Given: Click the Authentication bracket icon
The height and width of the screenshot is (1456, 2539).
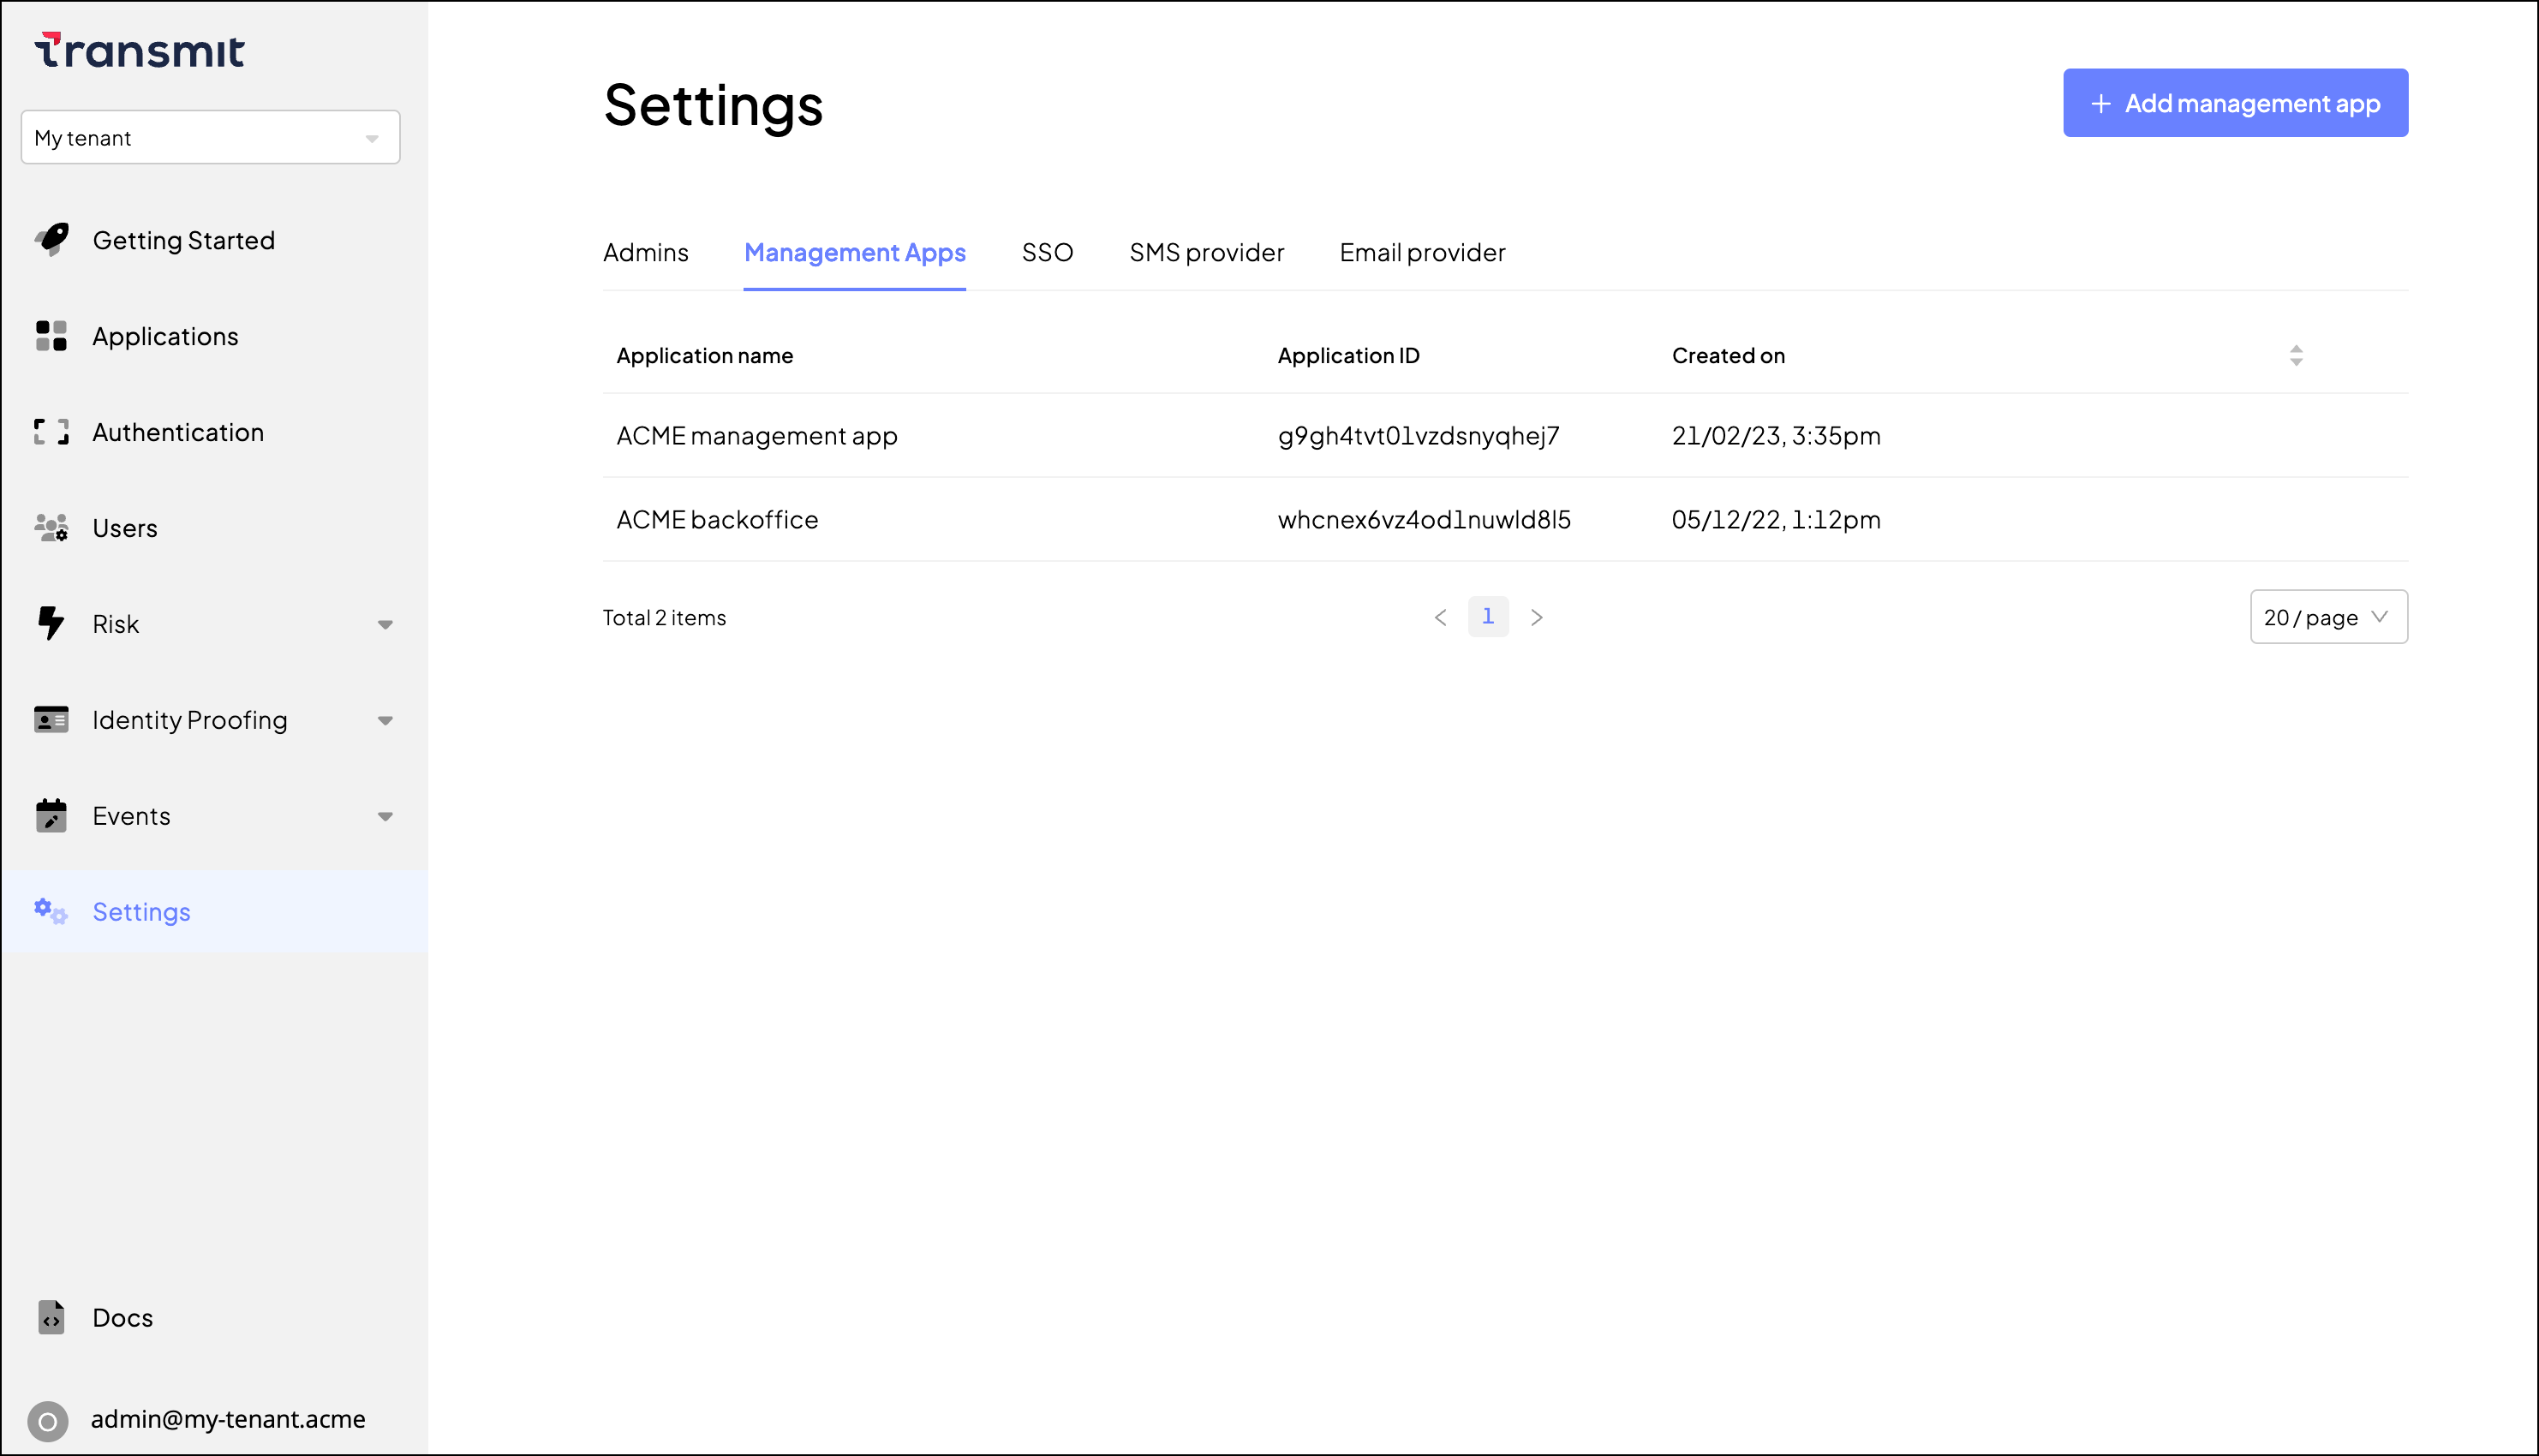Looking at the screenshot, I should (x=51, y=432).
